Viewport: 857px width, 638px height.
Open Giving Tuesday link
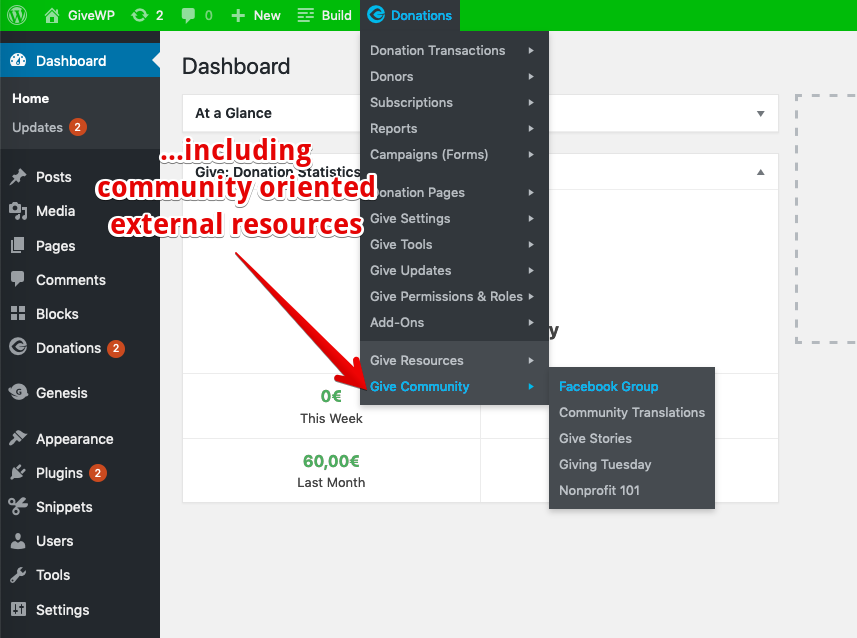pyautogui.click(x=605, y=464)
